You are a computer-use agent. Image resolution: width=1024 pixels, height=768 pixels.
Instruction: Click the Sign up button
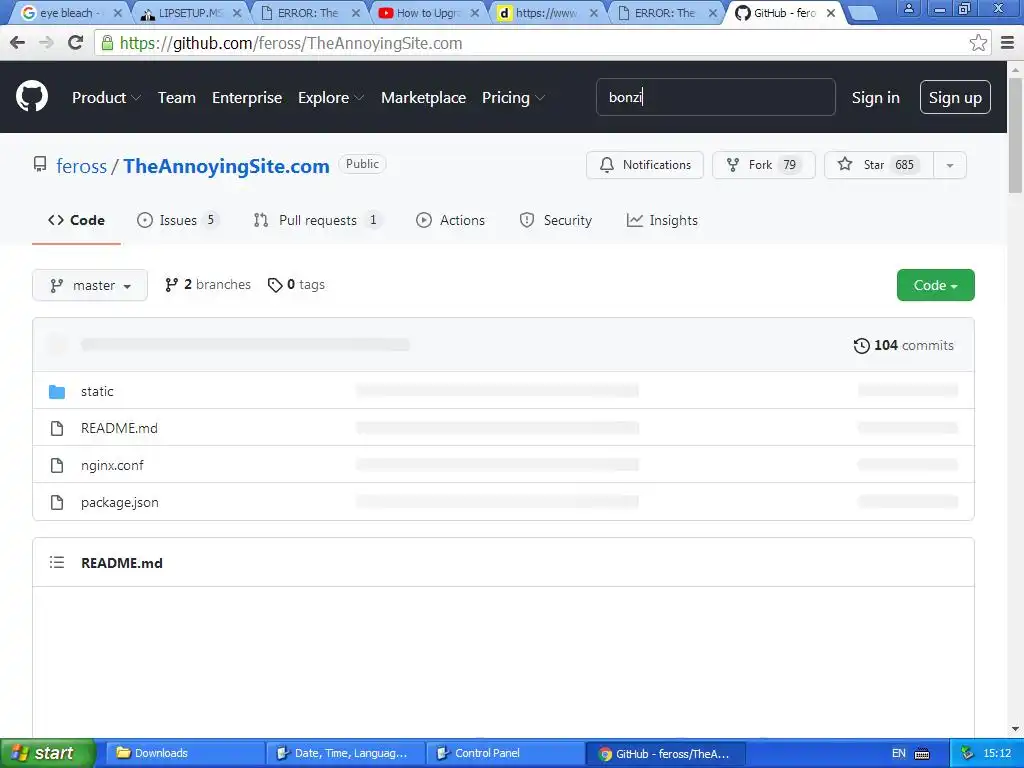(x=955, y=97)
